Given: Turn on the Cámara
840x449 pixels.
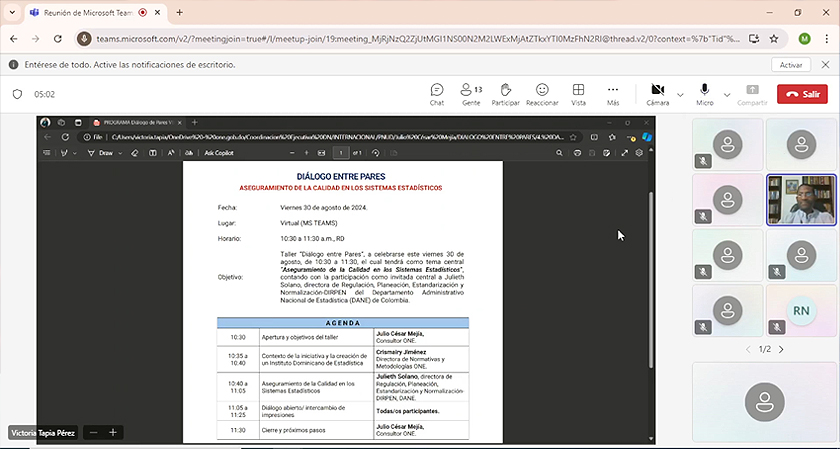Looking at the screenshot, I should pos(657,94).
